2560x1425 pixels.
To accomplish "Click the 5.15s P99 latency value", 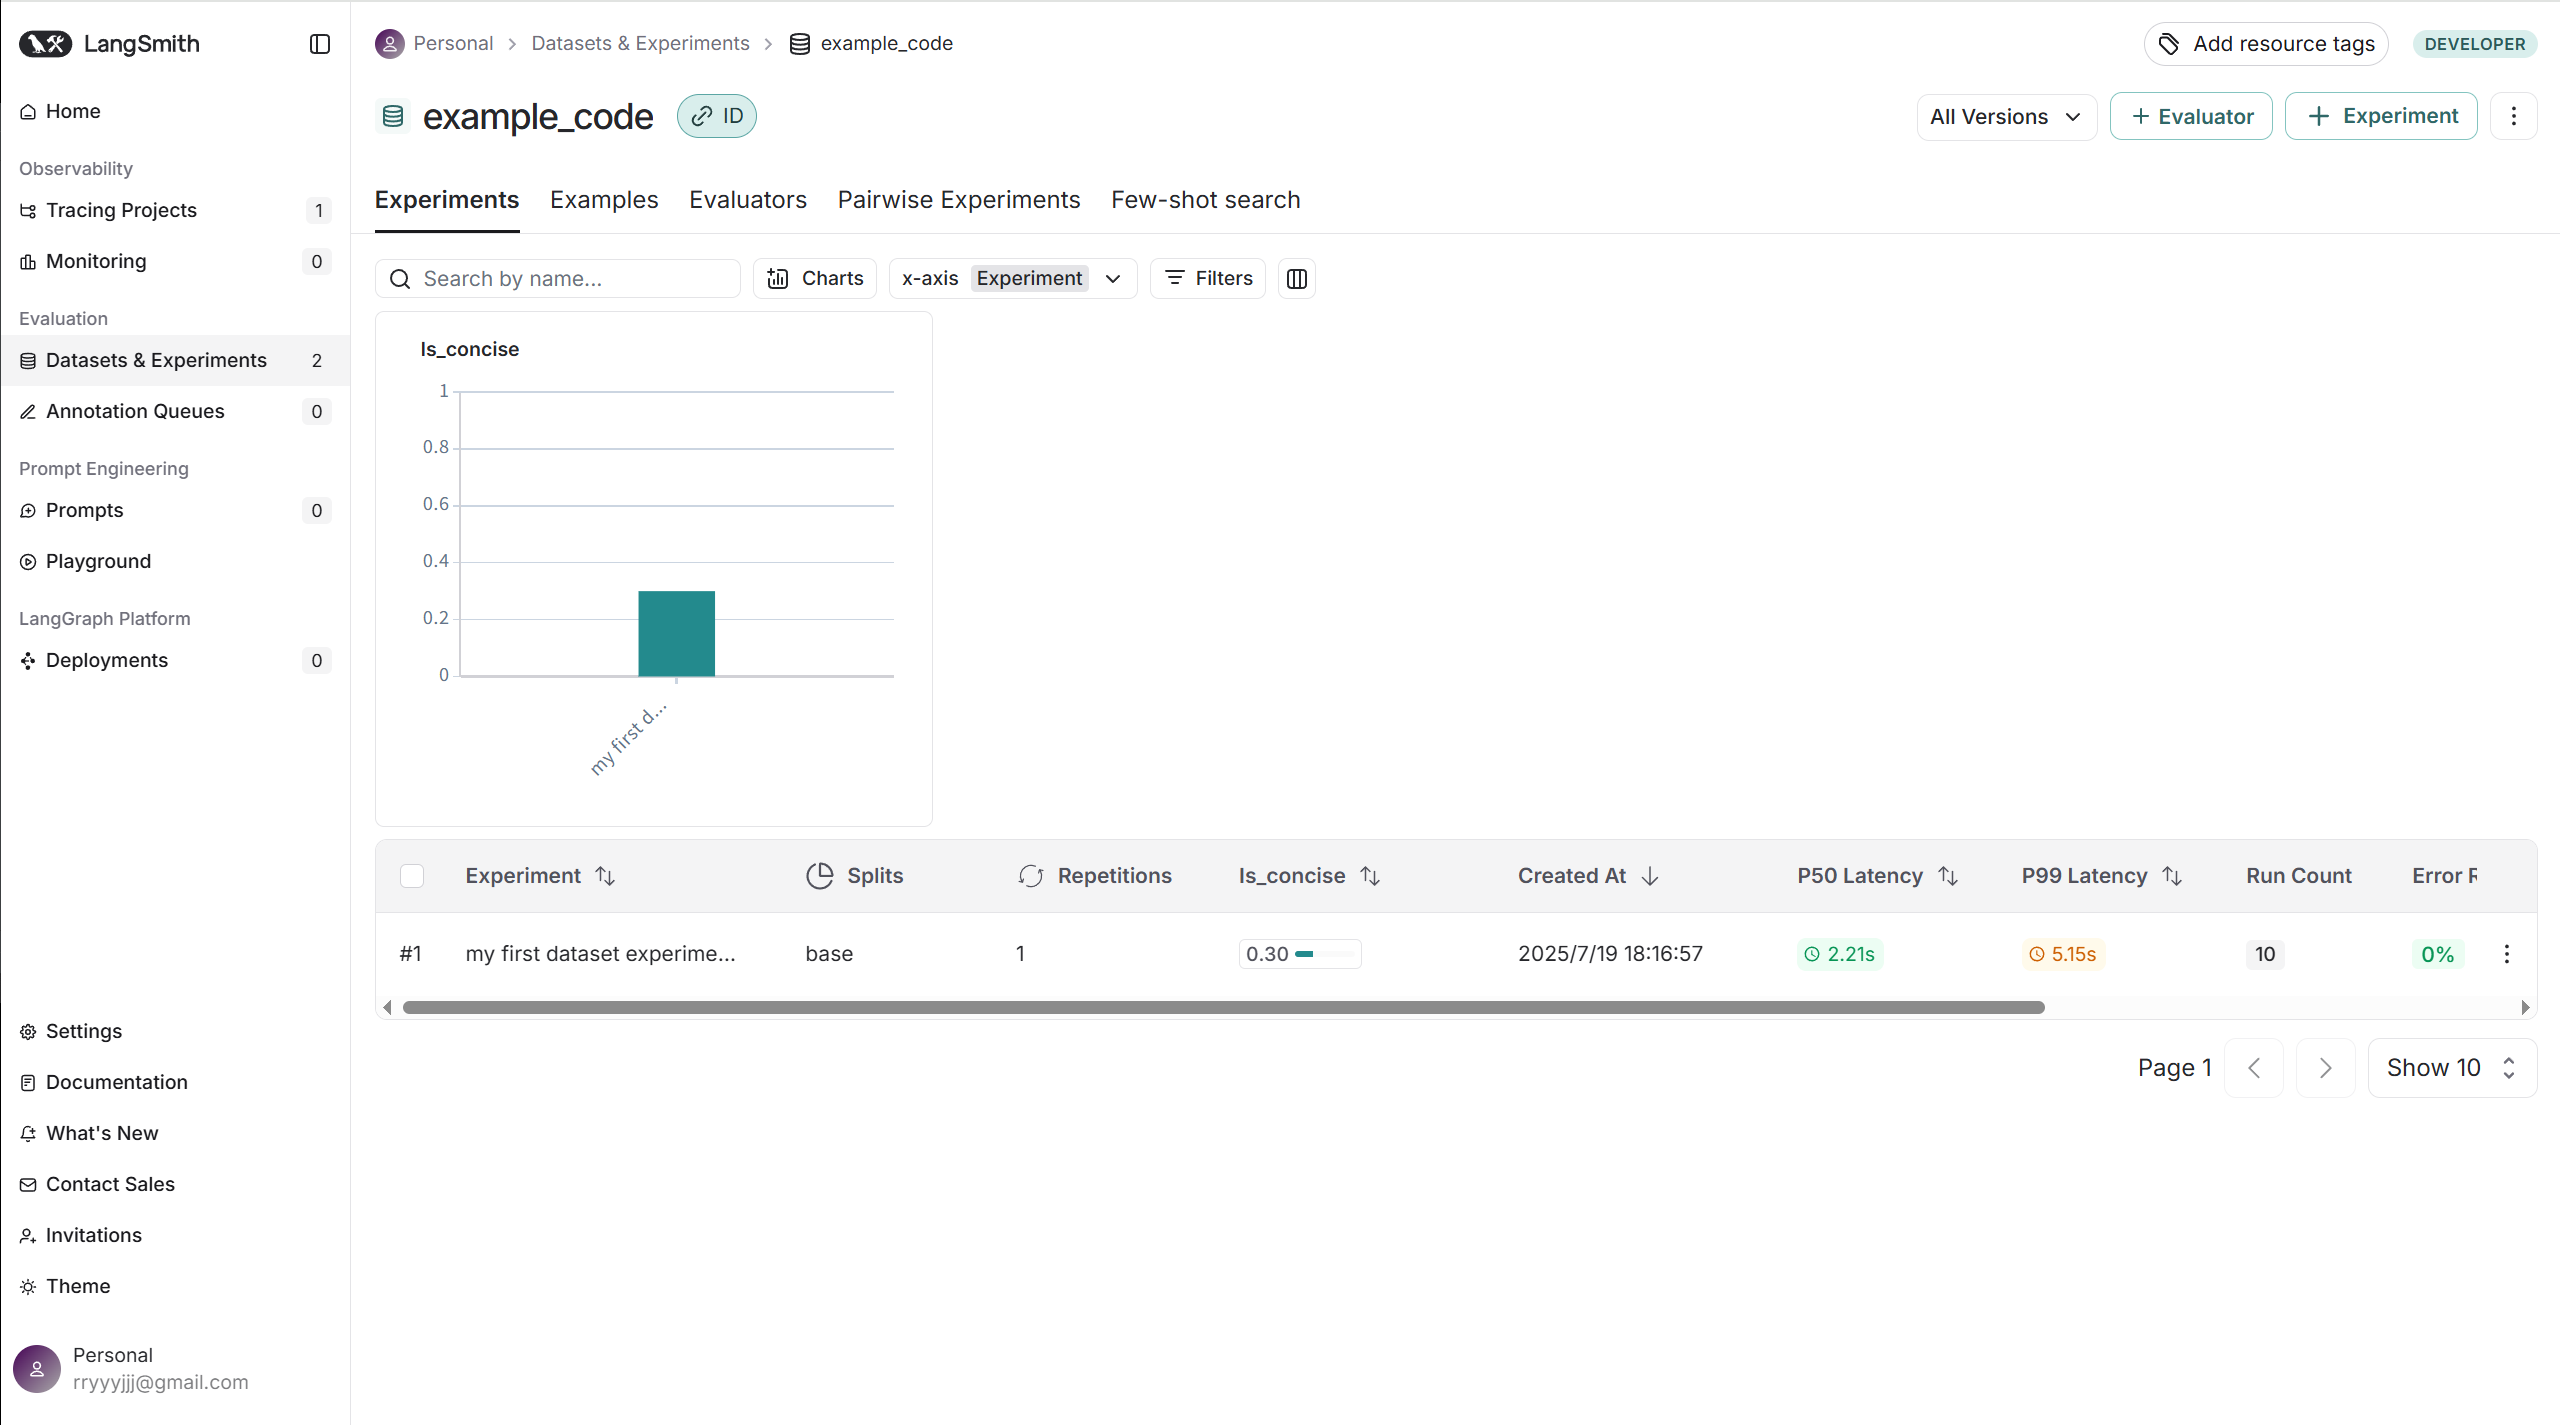I will click(x=2063, y=954).
